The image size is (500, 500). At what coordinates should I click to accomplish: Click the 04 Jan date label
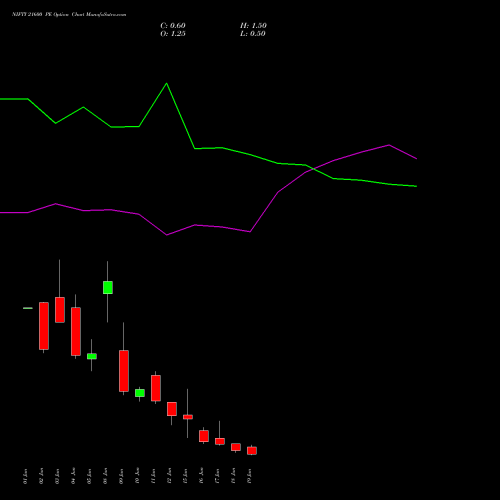click(x=73, y=476)
